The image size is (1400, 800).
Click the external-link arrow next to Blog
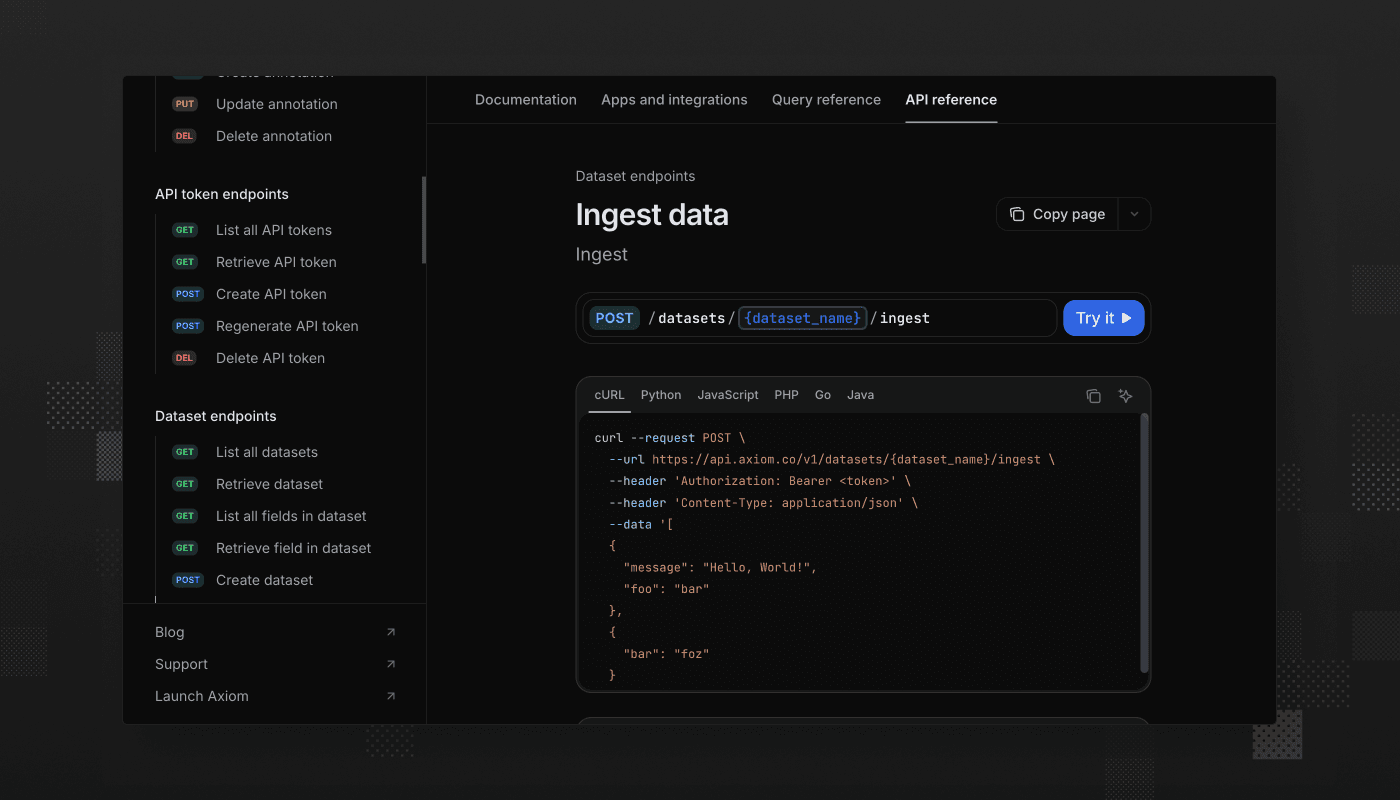click(x=390, y=632)
